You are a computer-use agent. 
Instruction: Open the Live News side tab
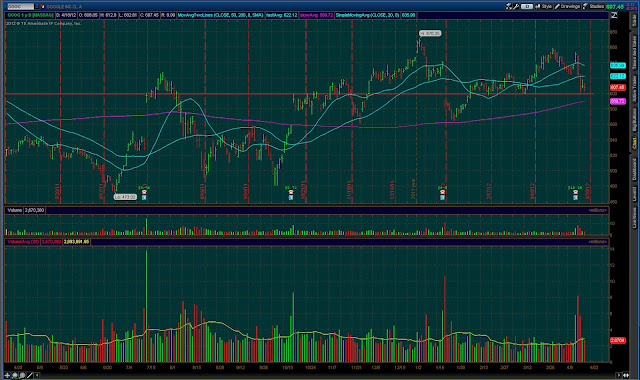[635, 218]
